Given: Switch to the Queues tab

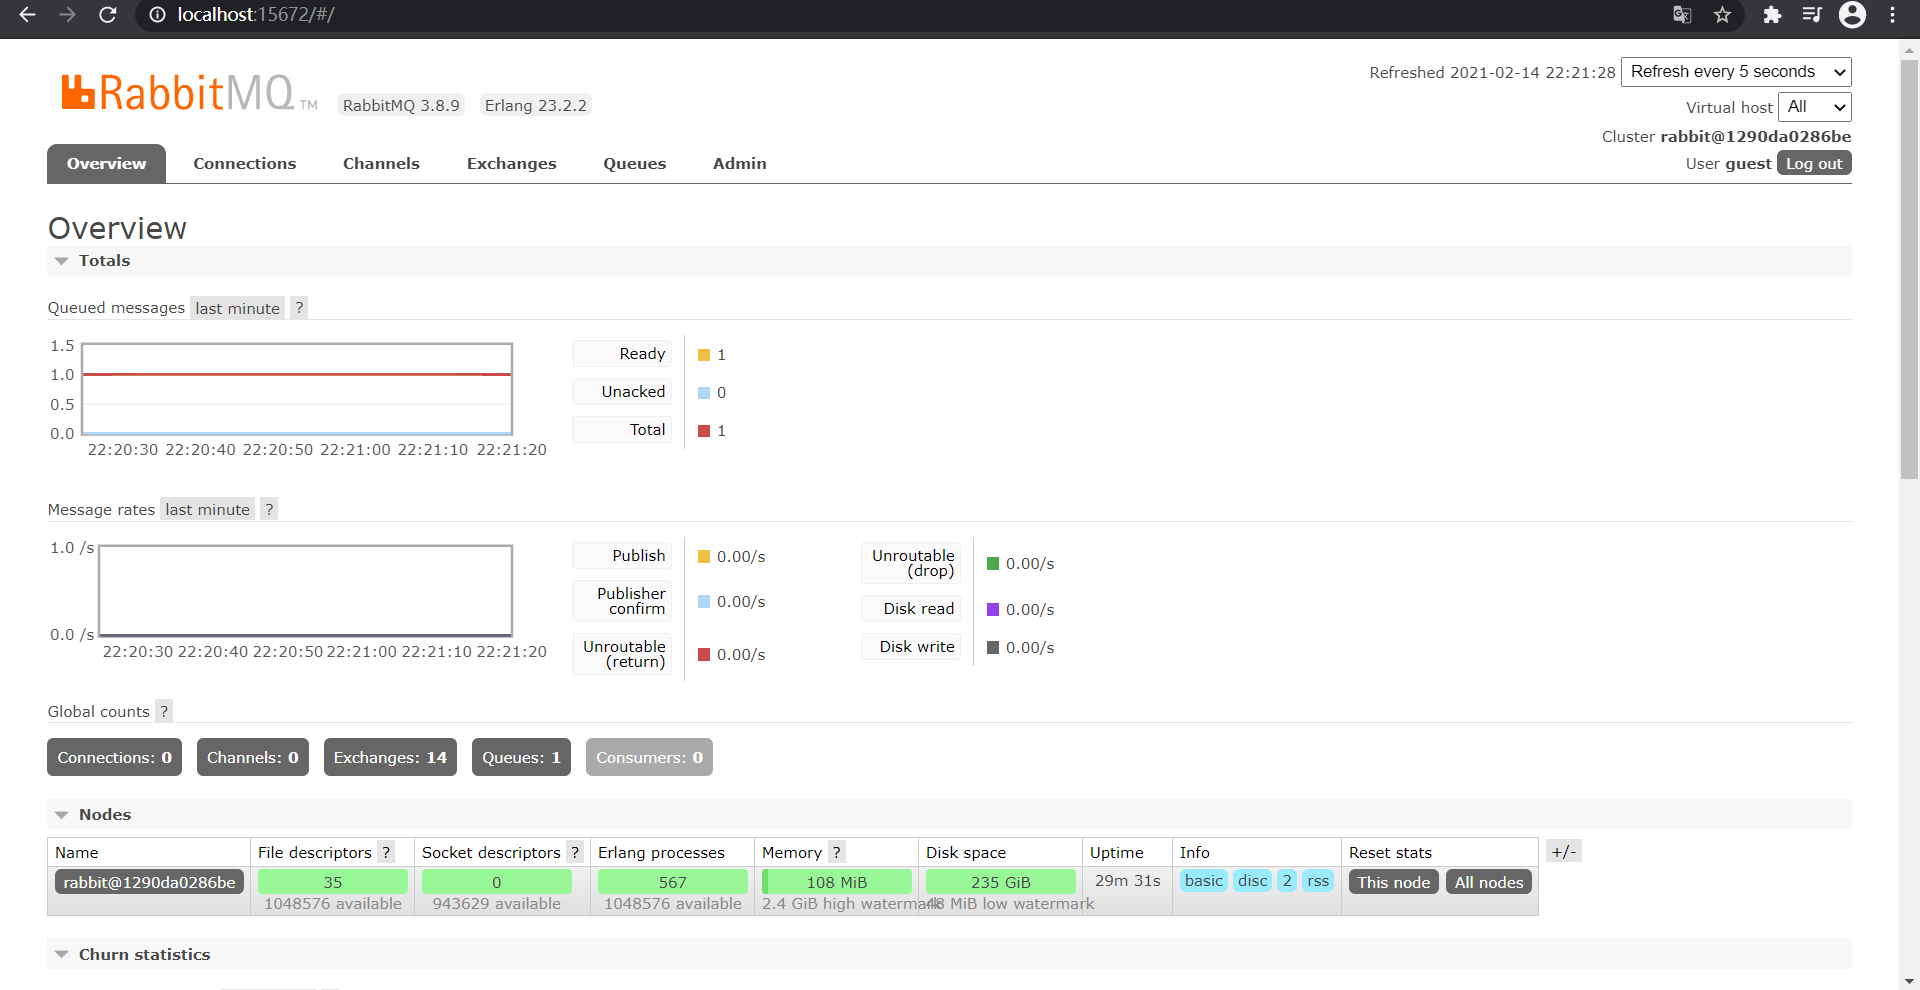Looking at the screenshot, I should (634, 164).
